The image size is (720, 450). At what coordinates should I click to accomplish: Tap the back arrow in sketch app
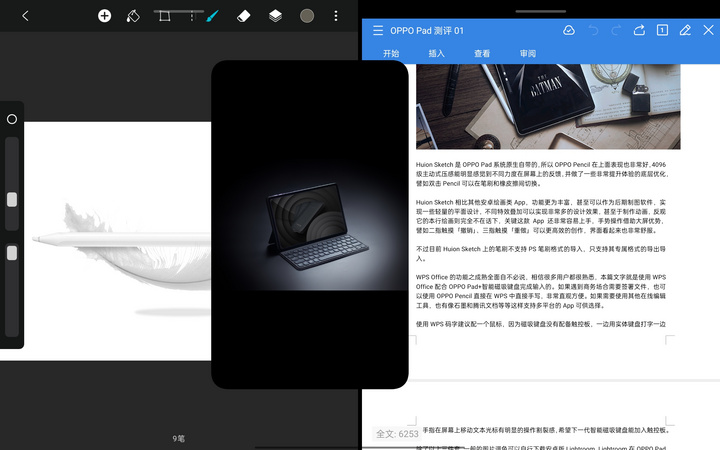tap(25, 16)
